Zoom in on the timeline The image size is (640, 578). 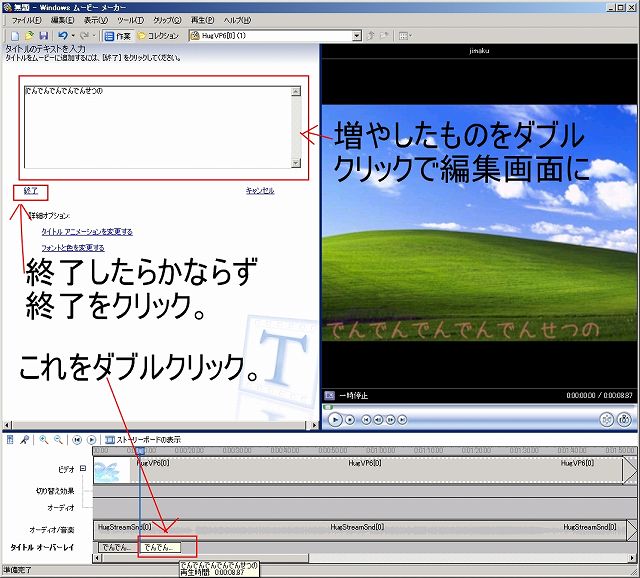tap(43, 440)
